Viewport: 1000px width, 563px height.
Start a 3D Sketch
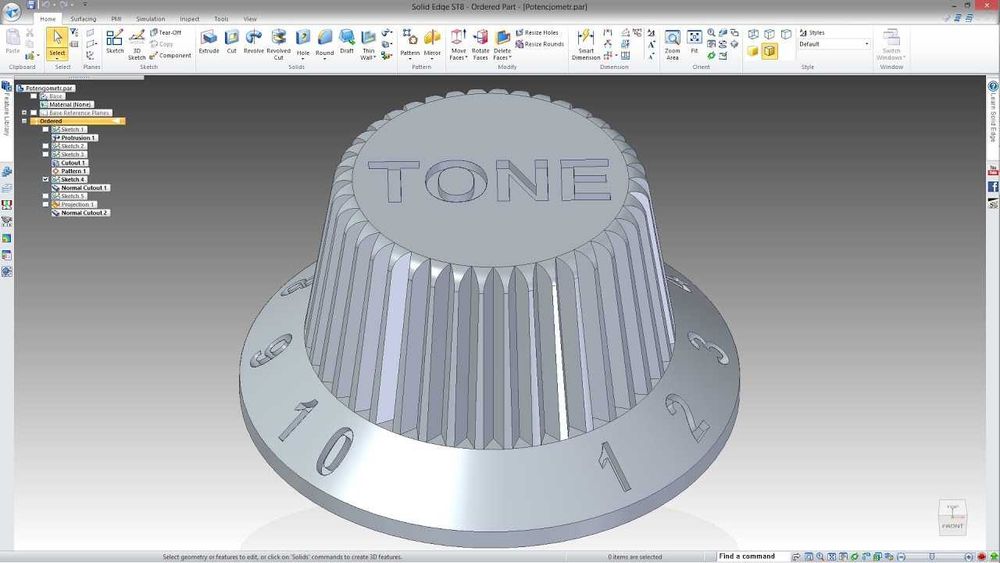(136, 44)
